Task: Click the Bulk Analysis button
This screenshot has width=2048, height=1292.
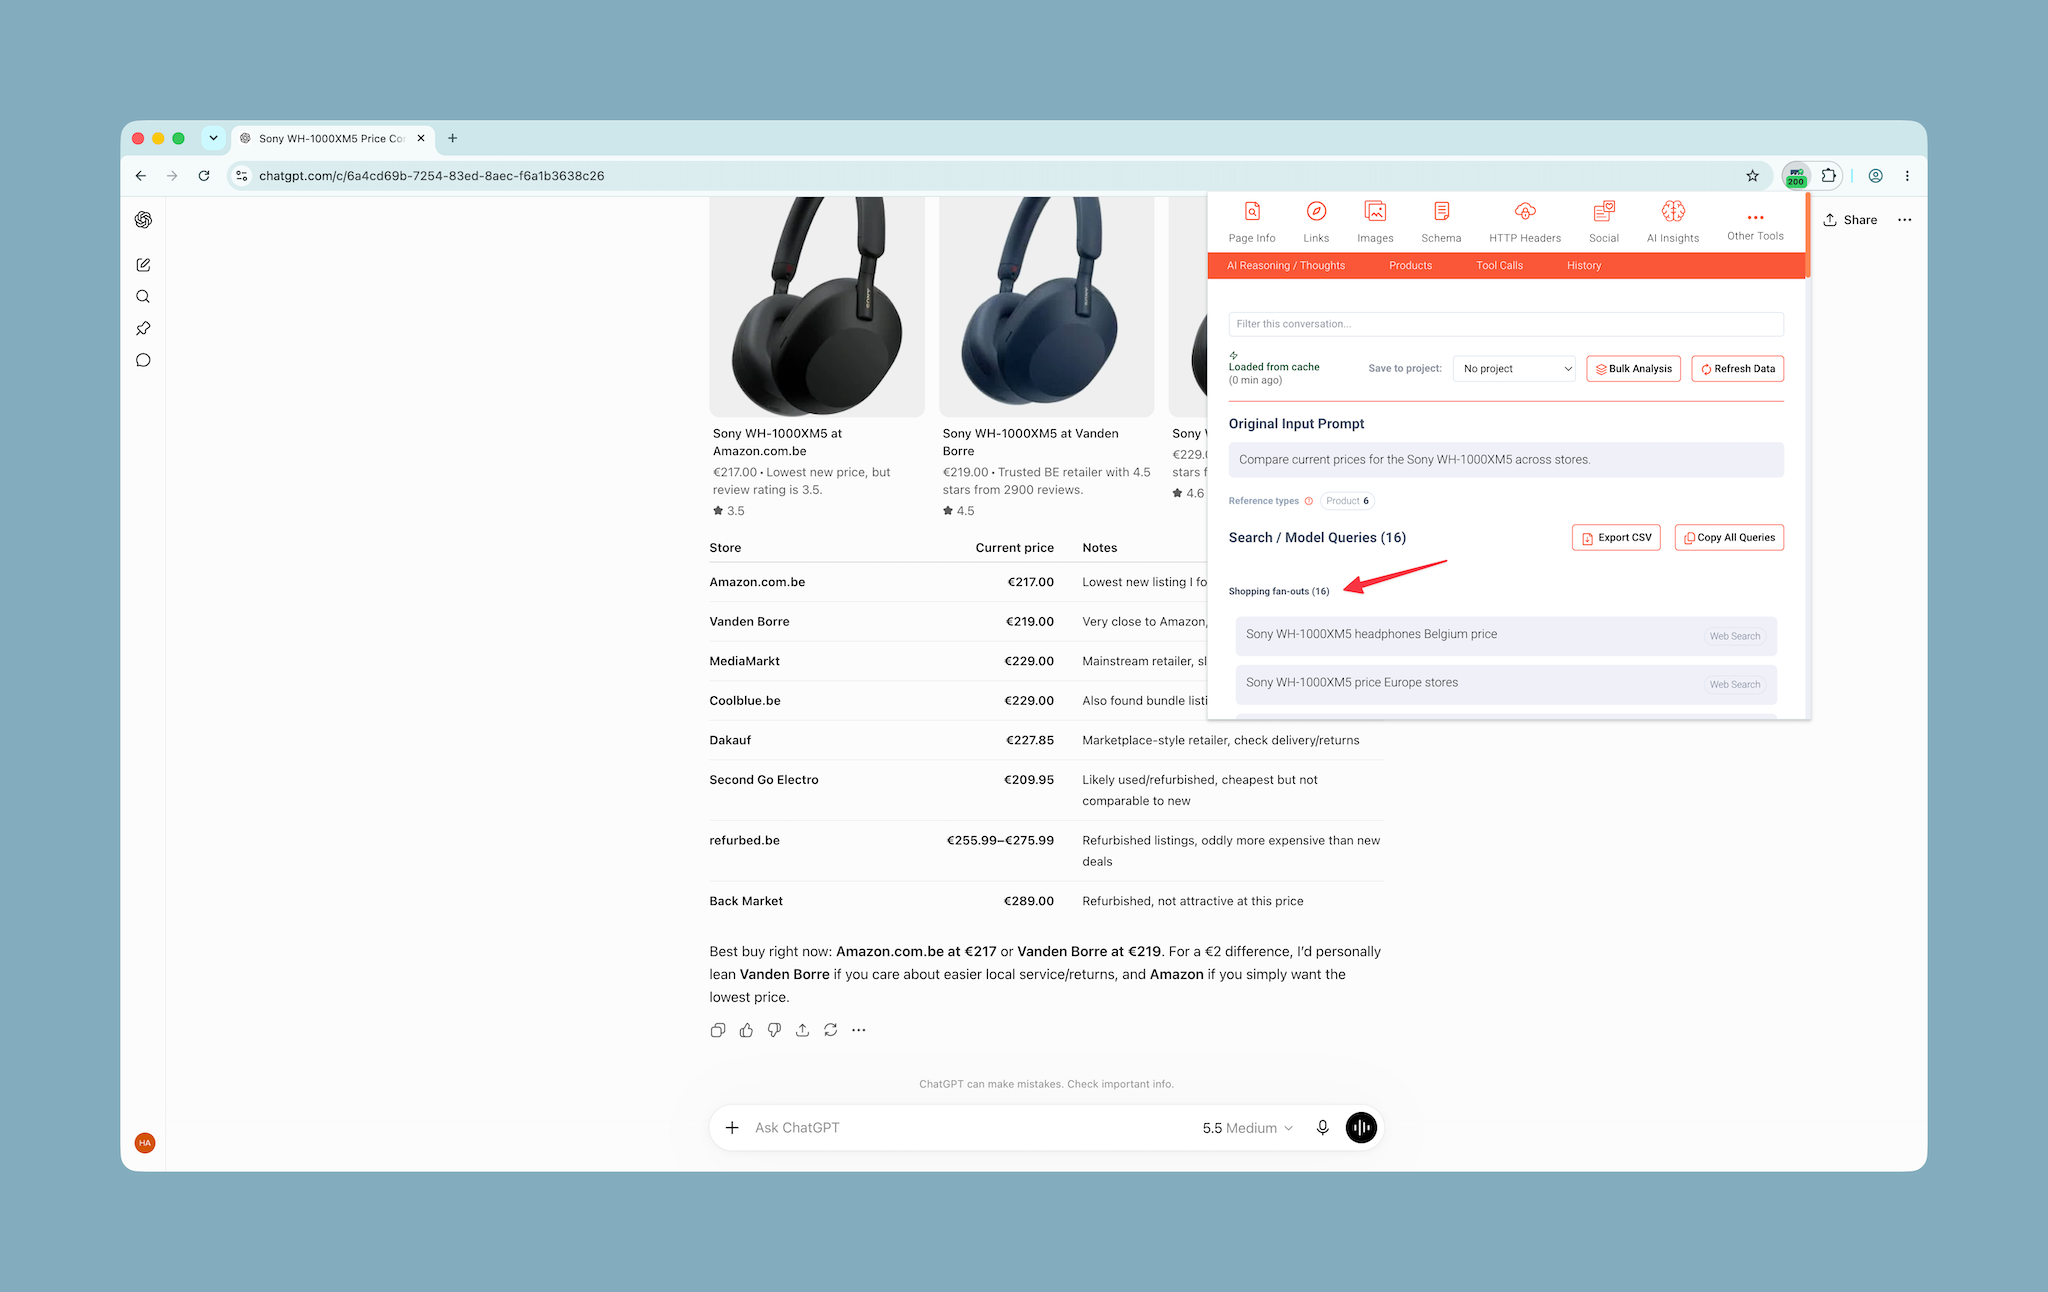Action: (1633, 369)
